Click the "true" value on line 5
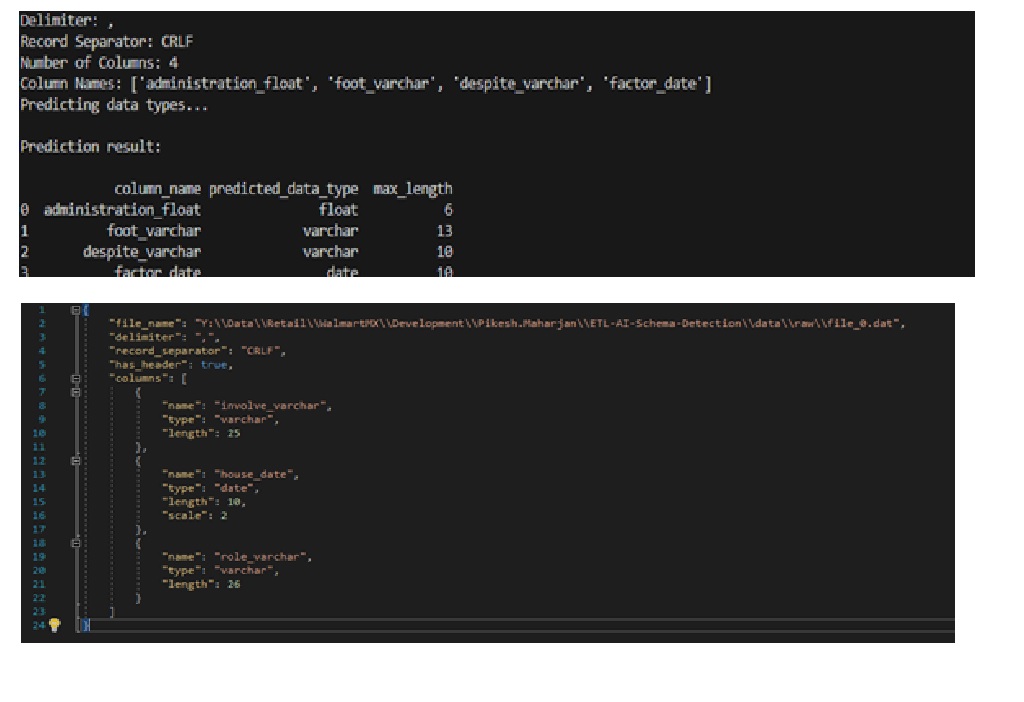This screenshot has height=702, width=1024. click(214, 364)
